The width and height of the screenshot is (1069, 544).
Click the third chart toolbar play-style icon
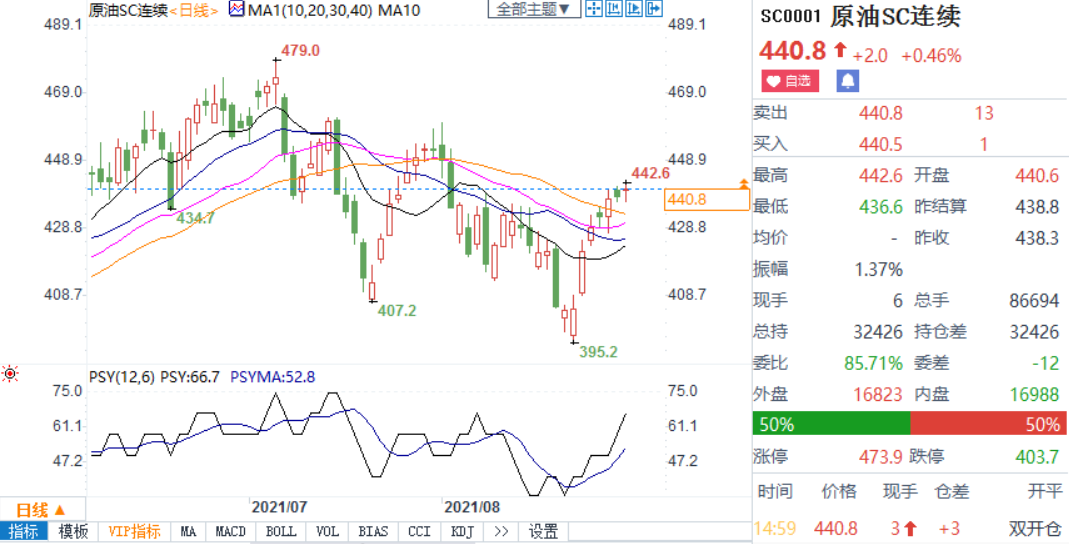click(x=634, y=10)
